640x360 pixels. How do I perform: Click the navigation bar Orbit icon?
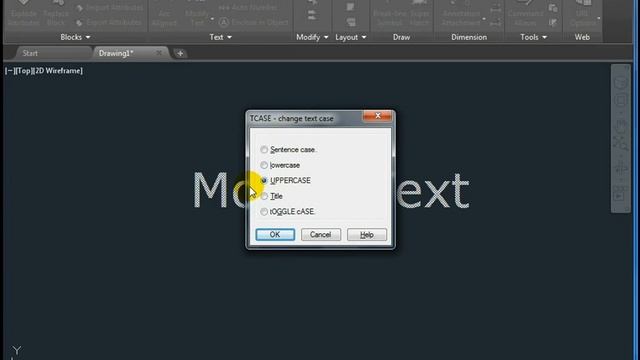(621, 169)
